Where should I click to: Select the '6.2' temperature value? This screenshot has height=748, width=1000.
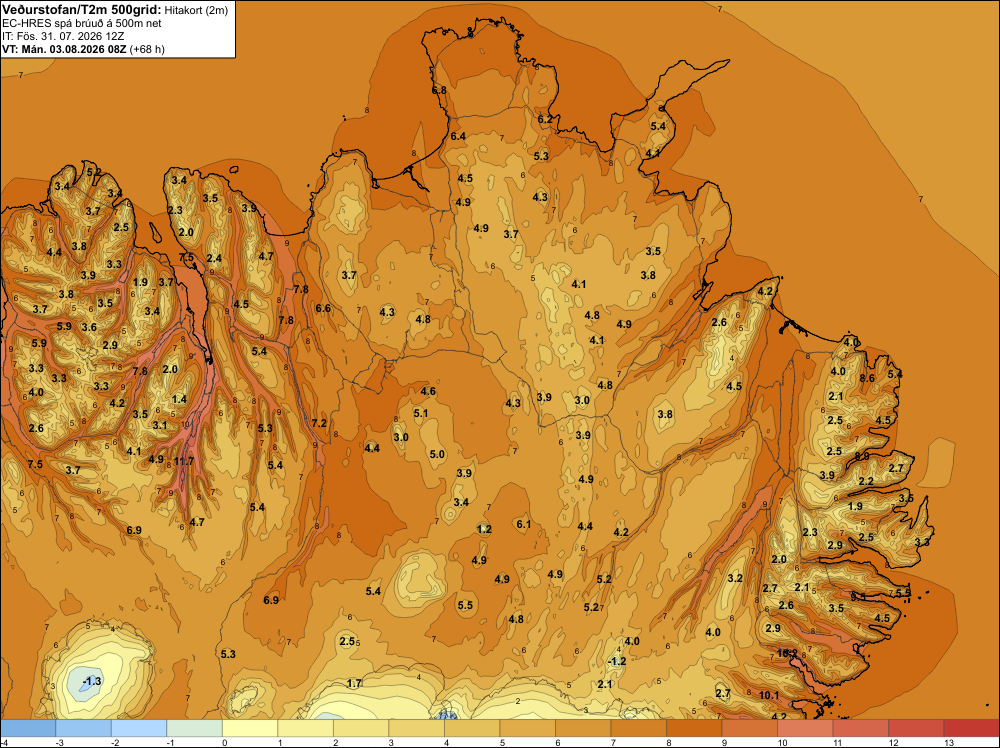[545, 119]
